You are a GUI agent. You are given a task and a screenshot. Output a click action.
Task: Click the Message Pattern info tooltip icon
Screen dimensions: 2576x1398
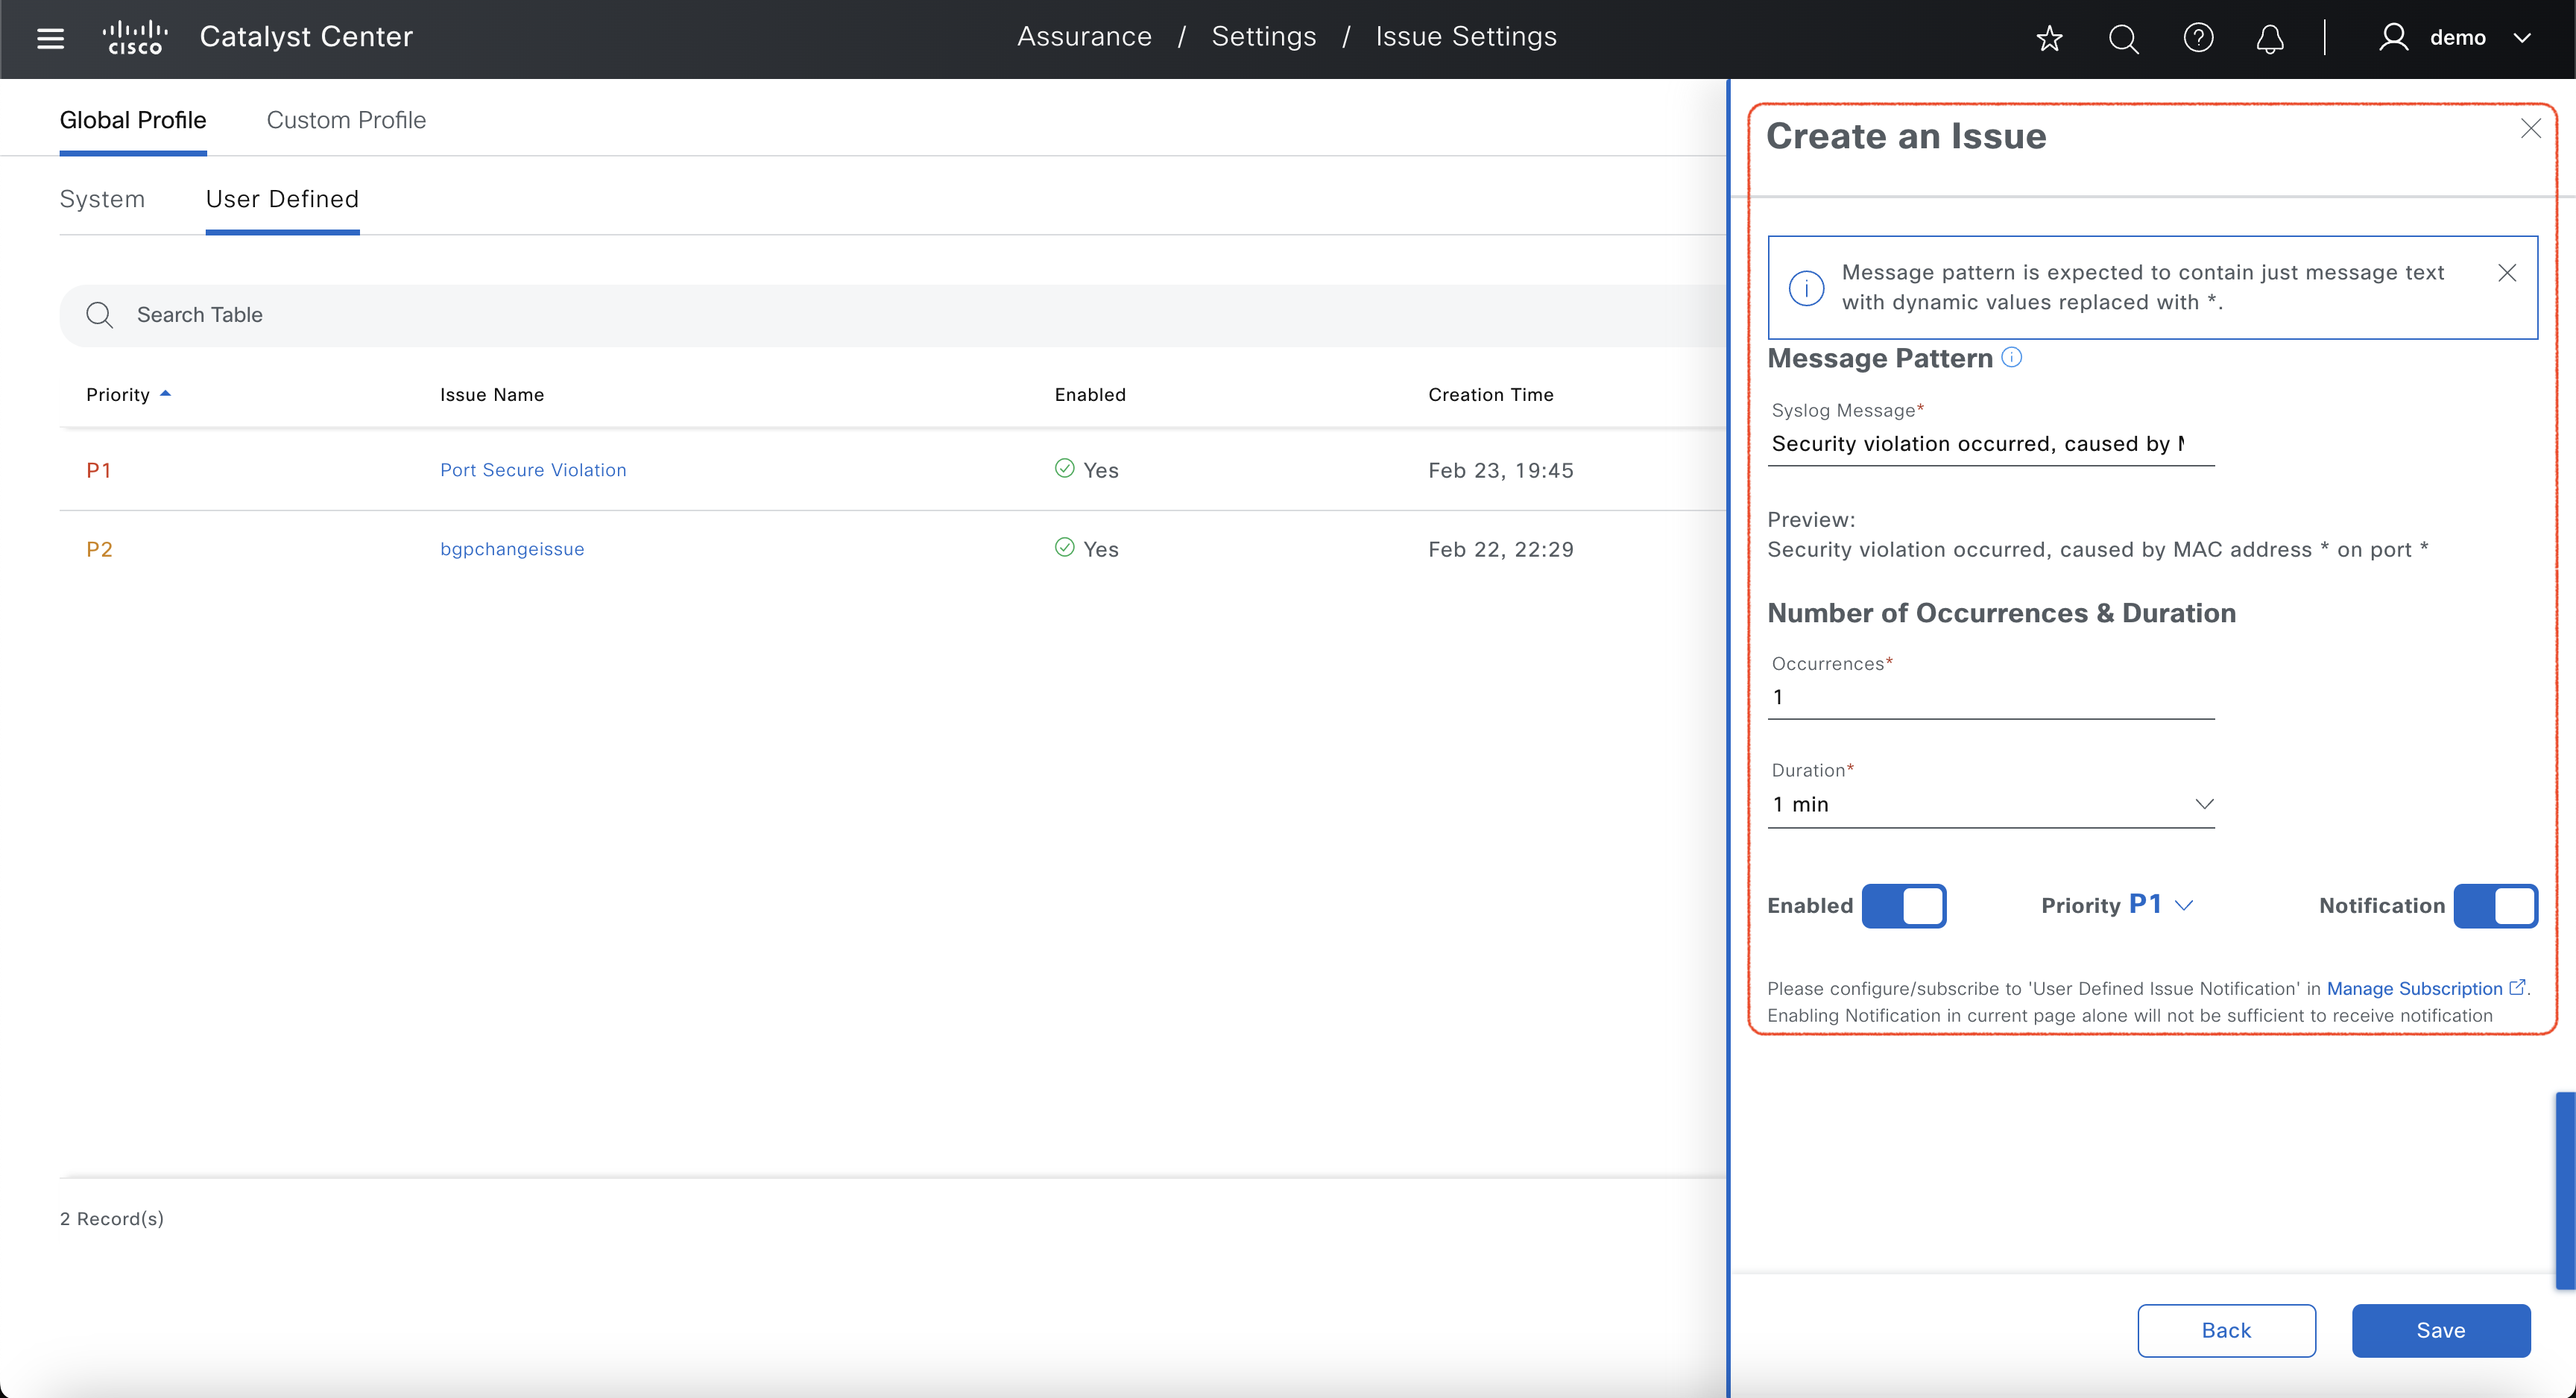[2011, 357]
